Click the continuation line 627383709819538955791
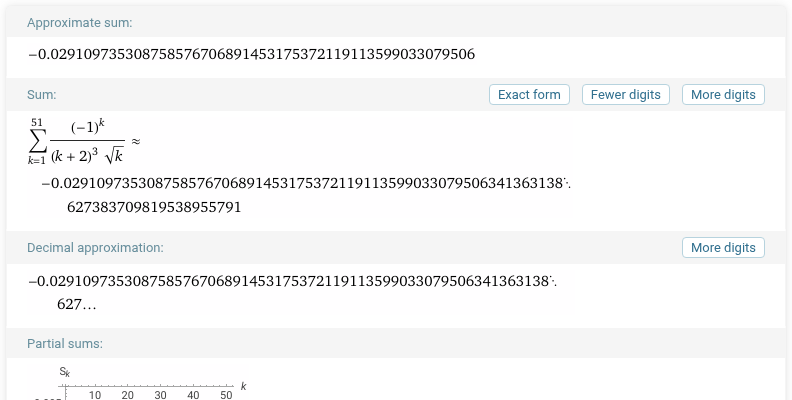The image size is (792, 400). click(154, 207)
